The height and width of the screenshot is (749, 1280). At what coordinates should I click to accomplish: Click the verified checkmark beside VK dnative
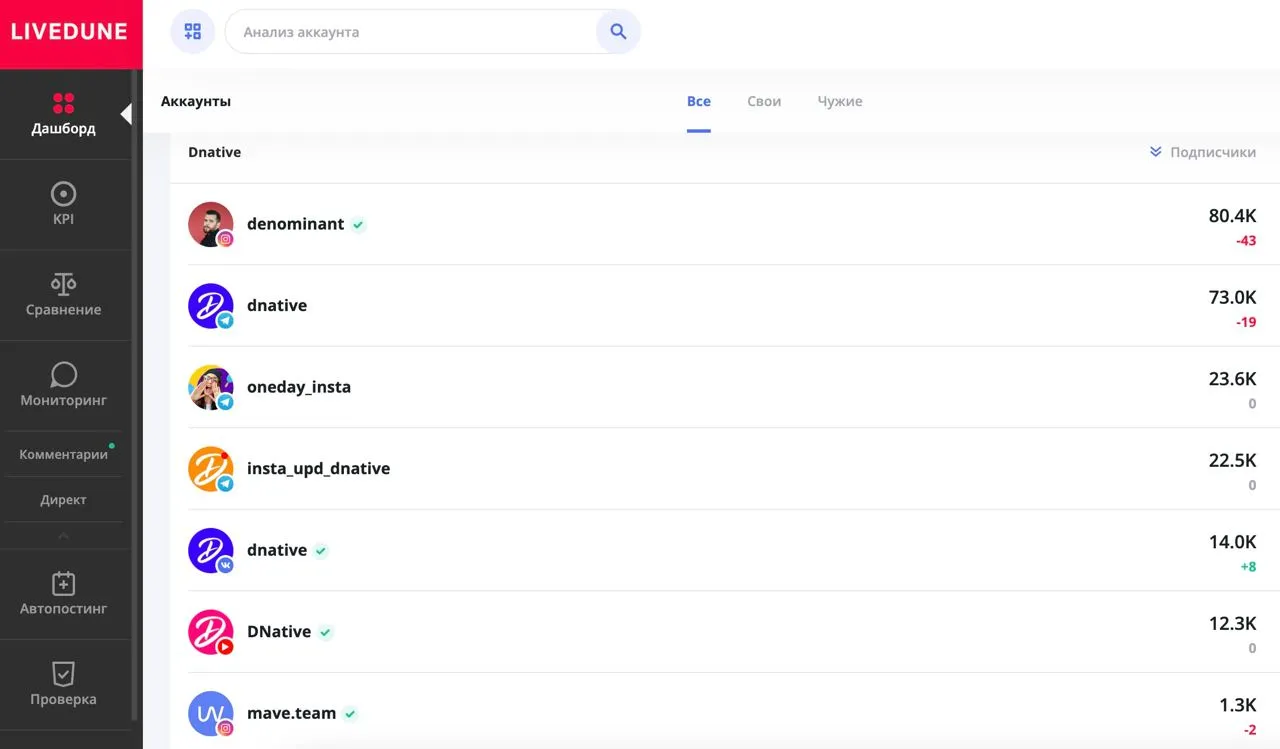coord(321,551)
